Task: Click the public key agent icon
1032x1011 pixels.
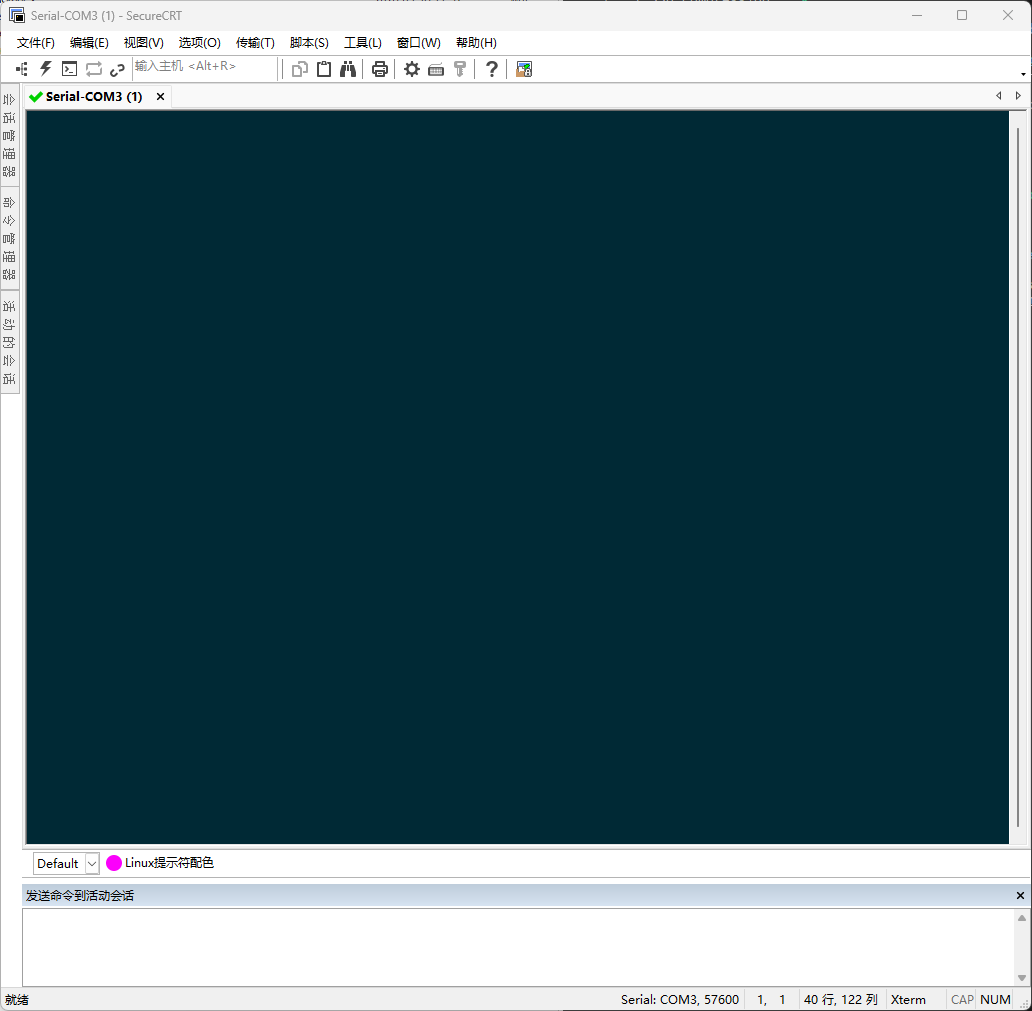Action: pyautogui.click(x=460, y=69)
